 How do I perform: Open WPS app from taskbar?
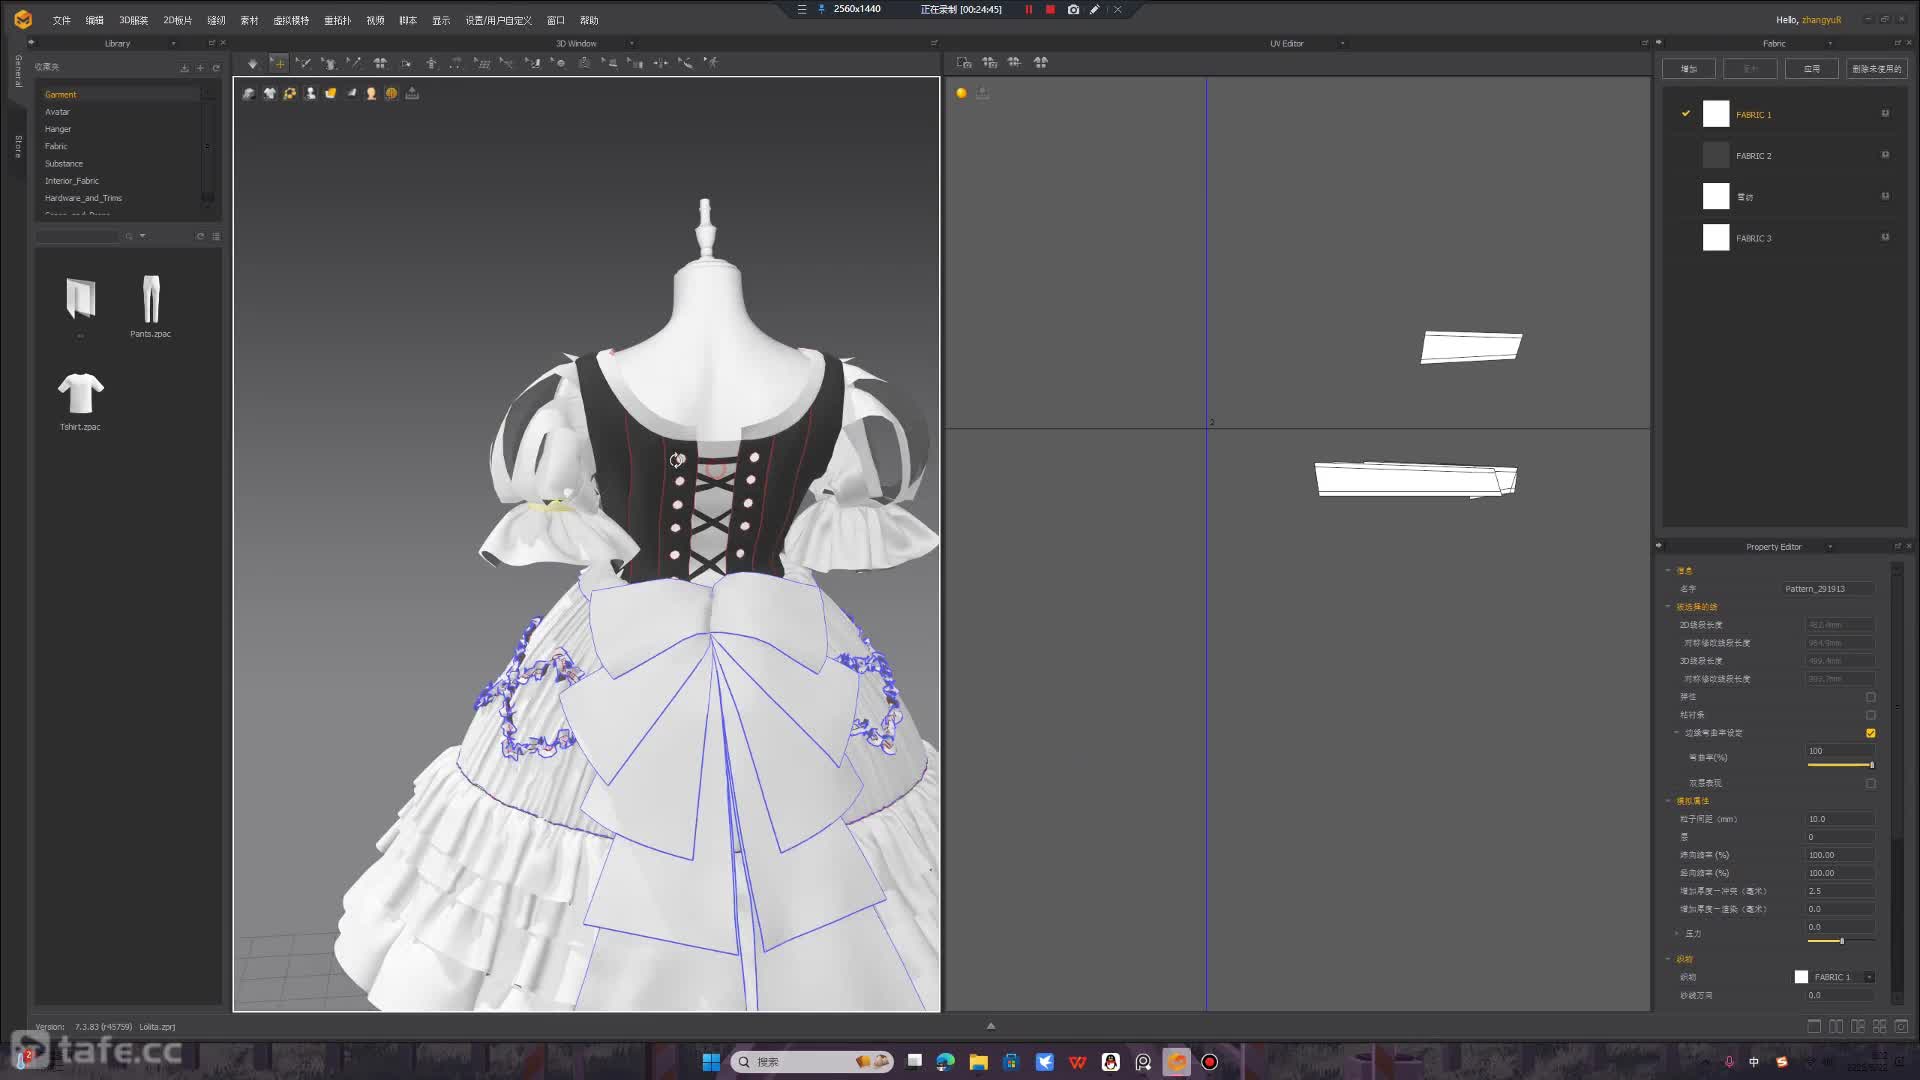click(x=1077, y=1062)
